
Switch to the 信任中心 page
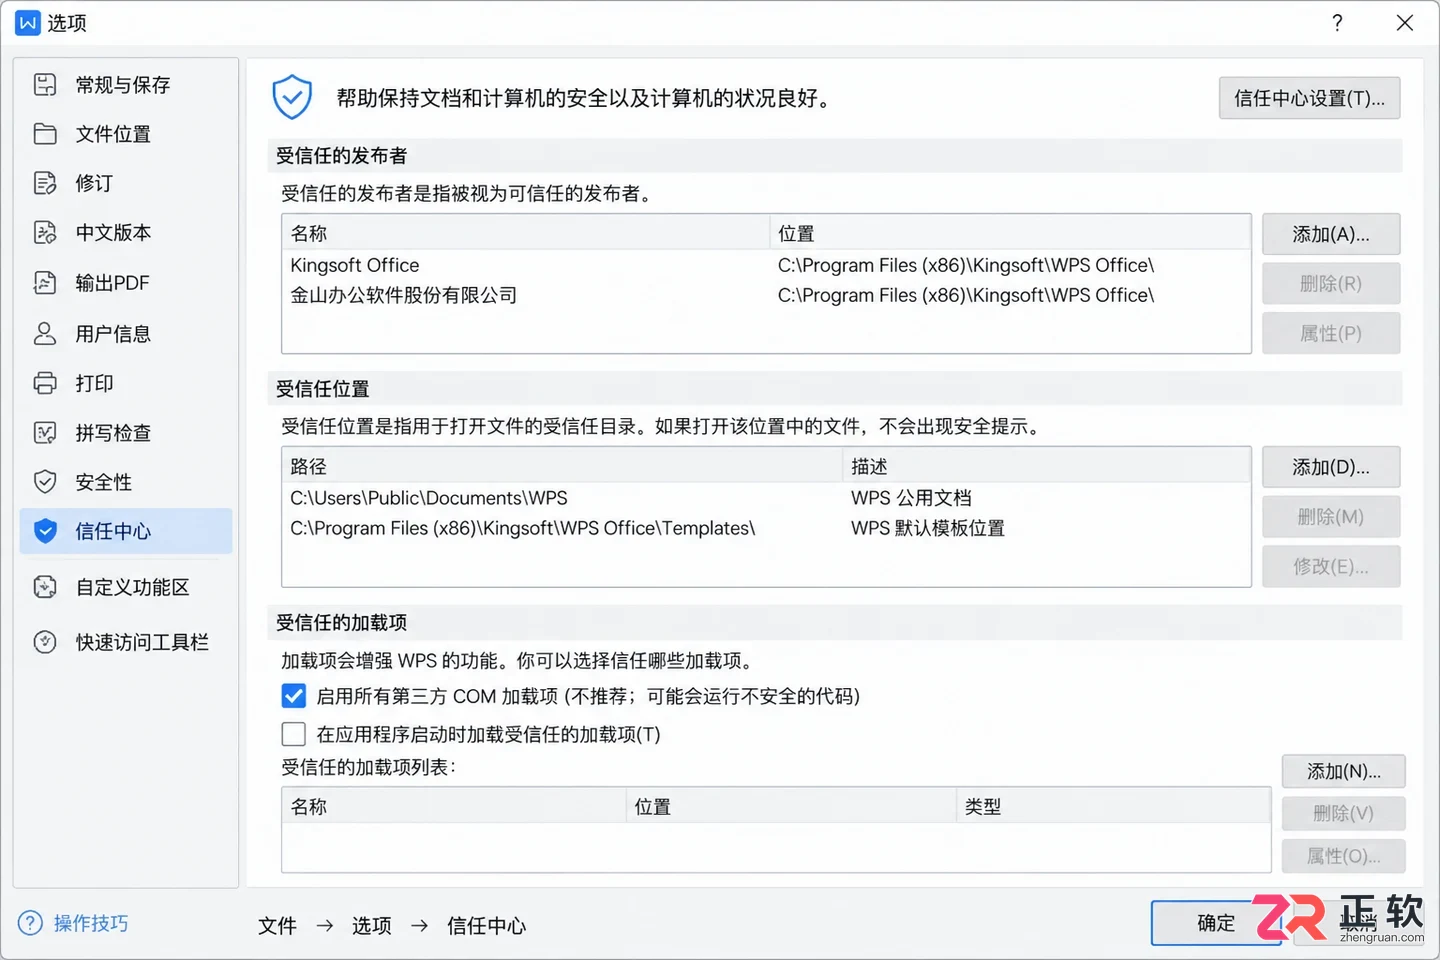126,531
